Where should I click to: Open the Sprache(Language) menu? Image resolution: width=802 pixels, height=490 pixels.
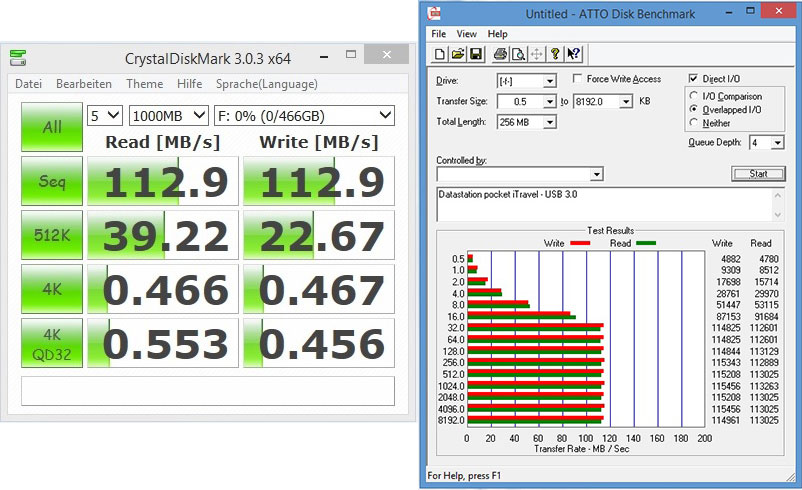click(x=266, y=84)
